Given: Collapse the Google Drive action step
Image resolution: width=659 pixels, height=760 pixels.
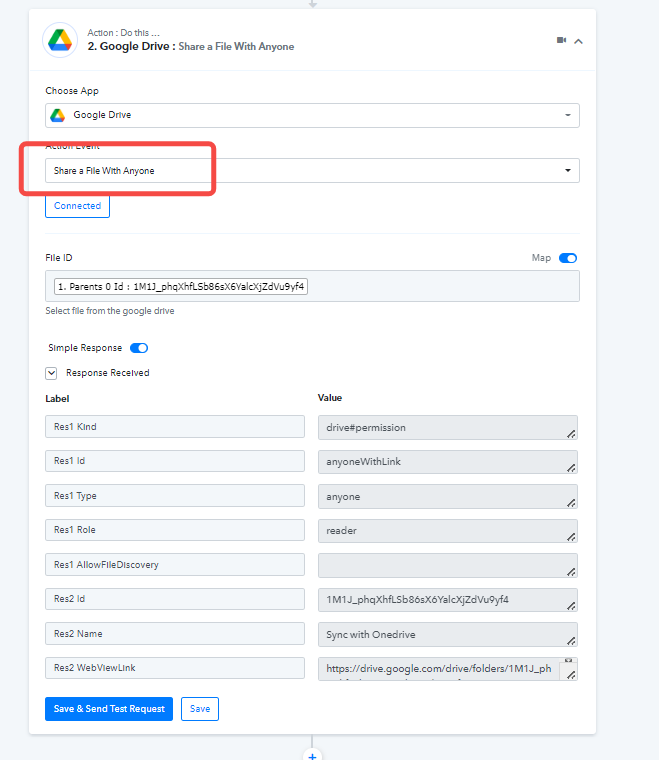Looking at the screenshot, I should [x=578, y=41].
